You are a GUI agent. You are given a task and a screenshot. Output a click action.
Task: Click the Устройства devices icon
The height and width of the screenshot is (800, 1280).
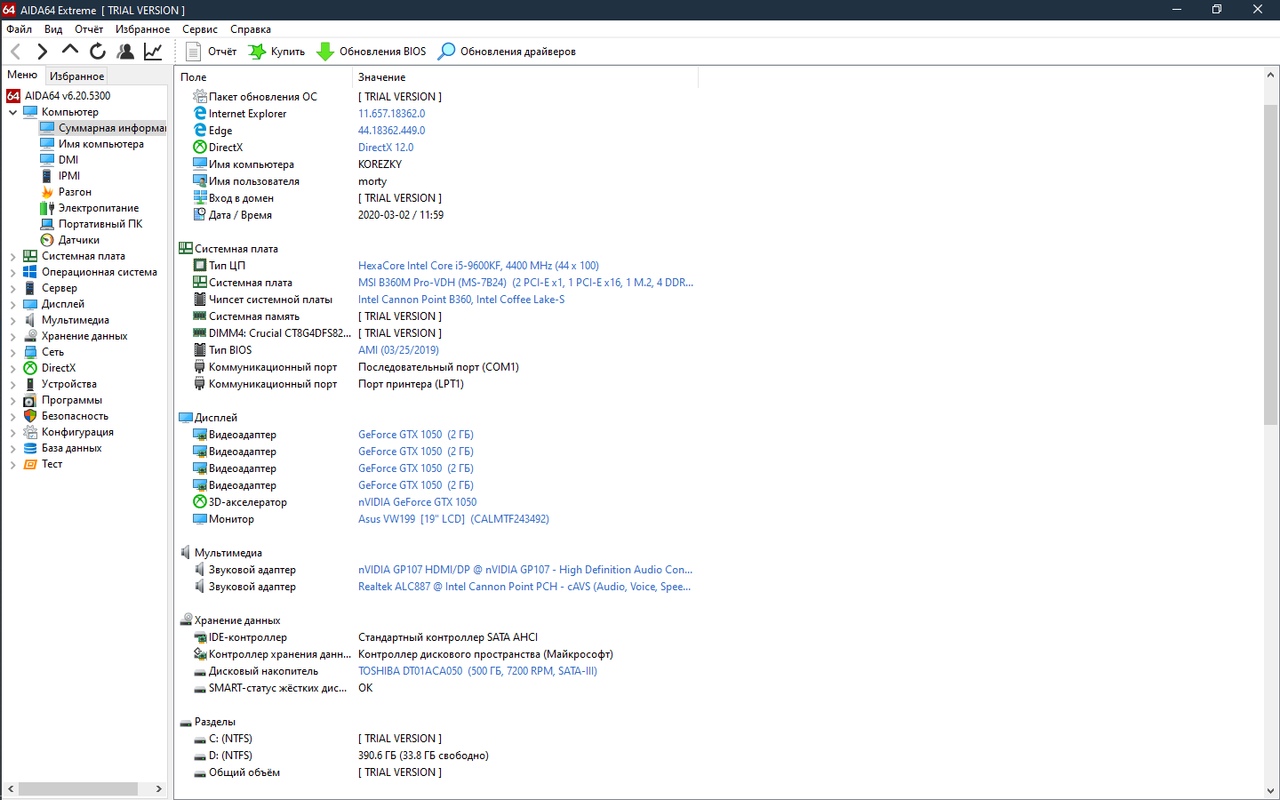(30, 384)
